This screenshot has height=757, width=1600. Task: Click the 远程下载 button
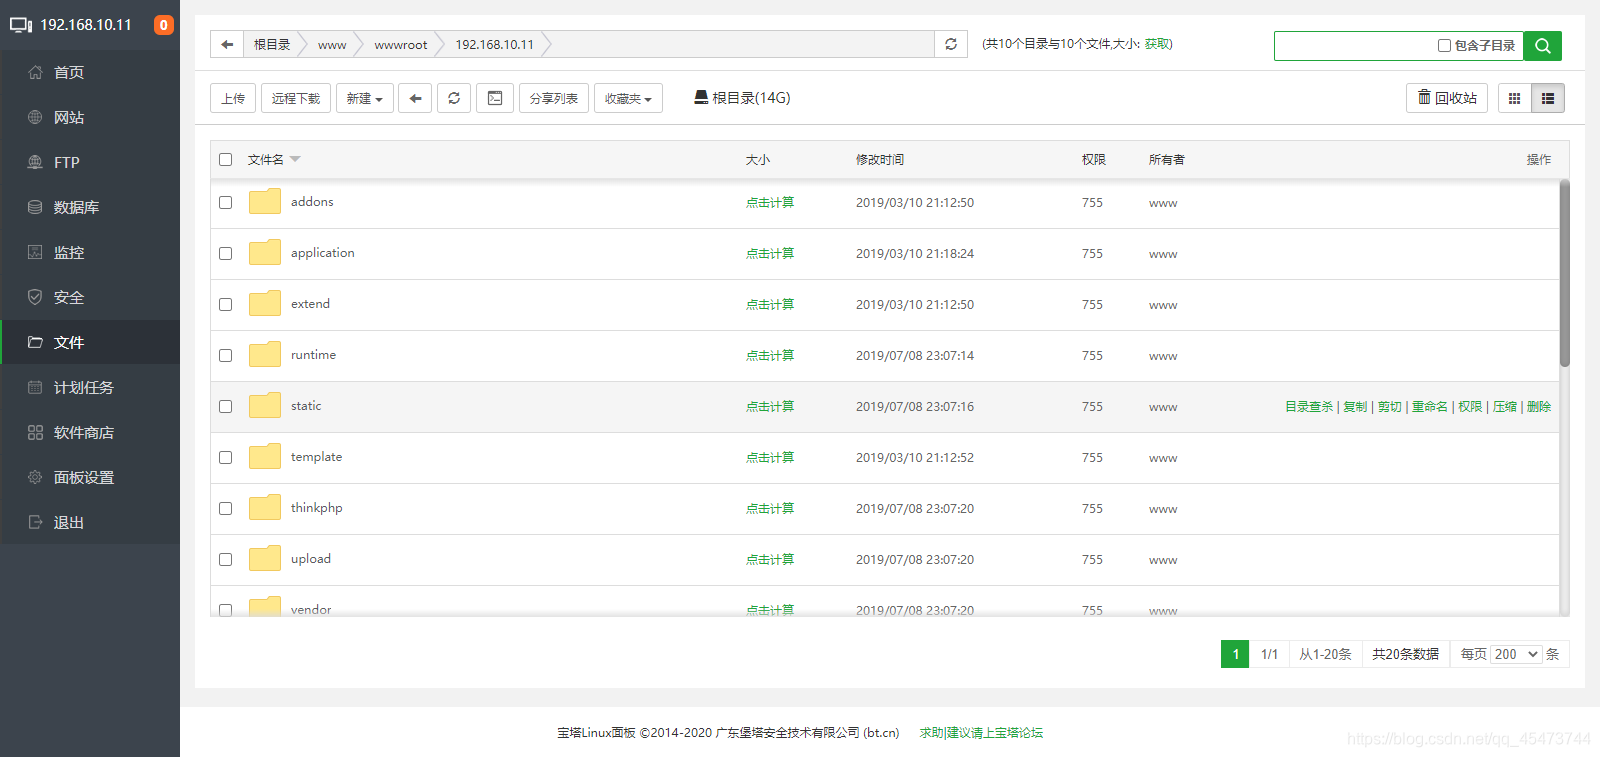pyautogui.click(x=296, y=98)
